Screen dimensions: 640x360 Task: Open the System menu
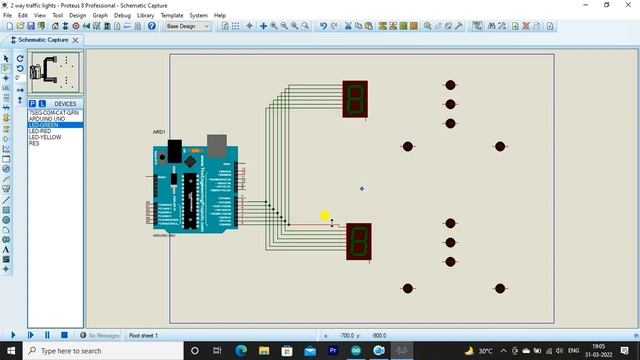click(x=198, y=16)
